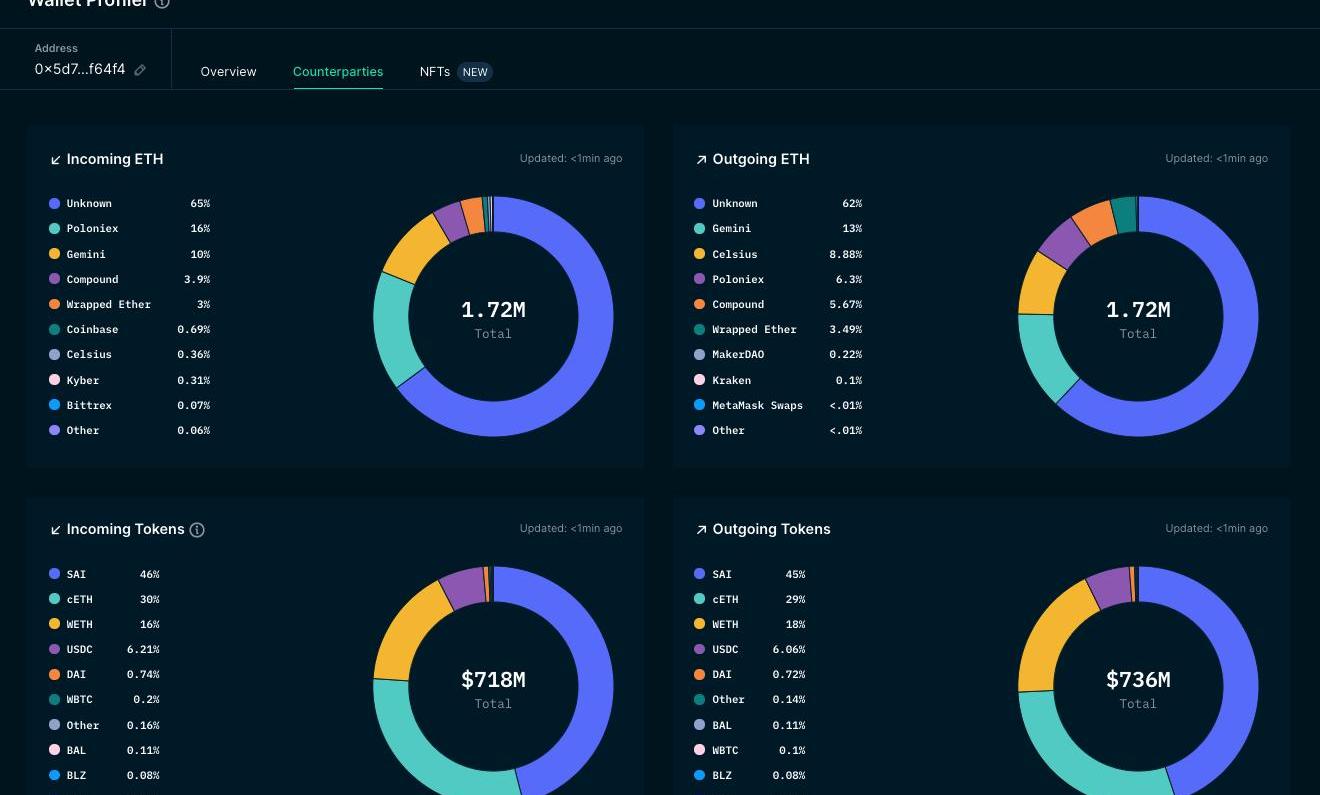The width and height of the screenshot is (1320, 795).
Task: Click the edit pencil icon beside the address
Action: pos(140,70)
